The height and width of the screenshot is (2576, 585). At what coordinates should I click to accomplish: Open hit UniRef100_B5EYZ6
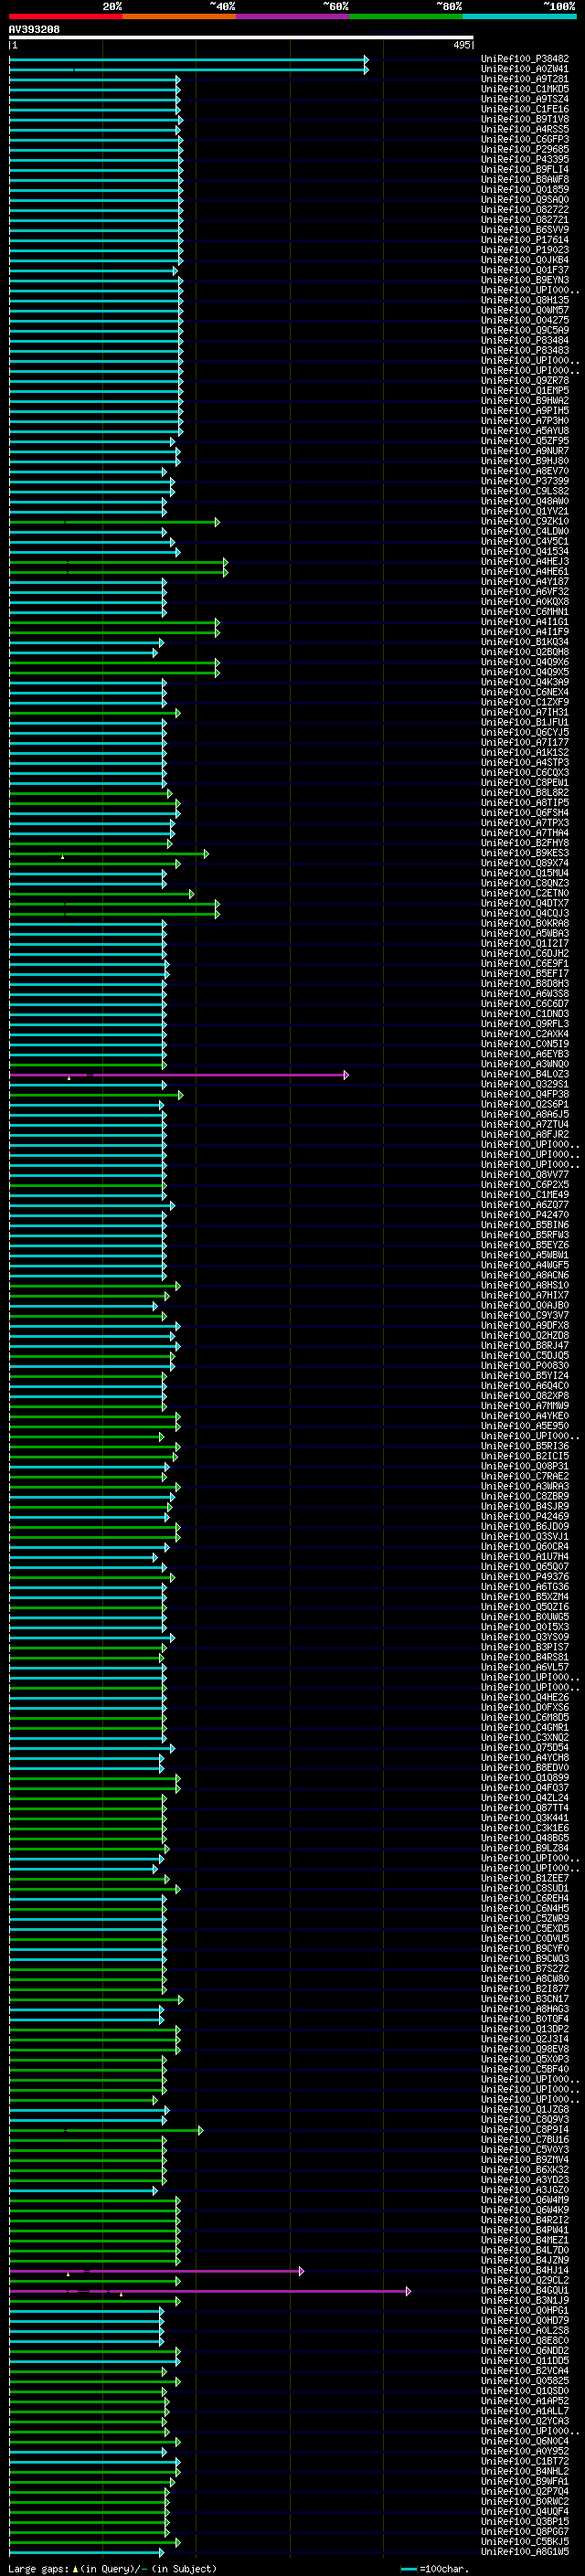click(x=525, y=1245)
